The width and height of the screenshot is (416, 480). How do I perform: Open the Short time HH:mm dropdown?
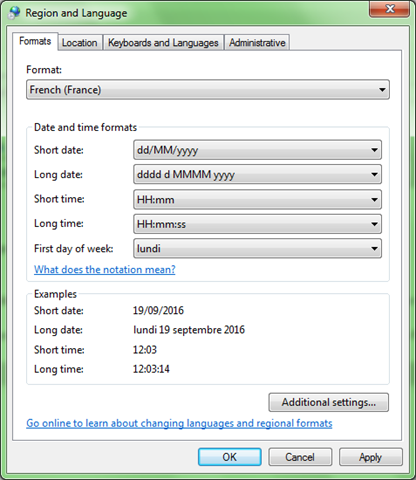coord(257,199)
